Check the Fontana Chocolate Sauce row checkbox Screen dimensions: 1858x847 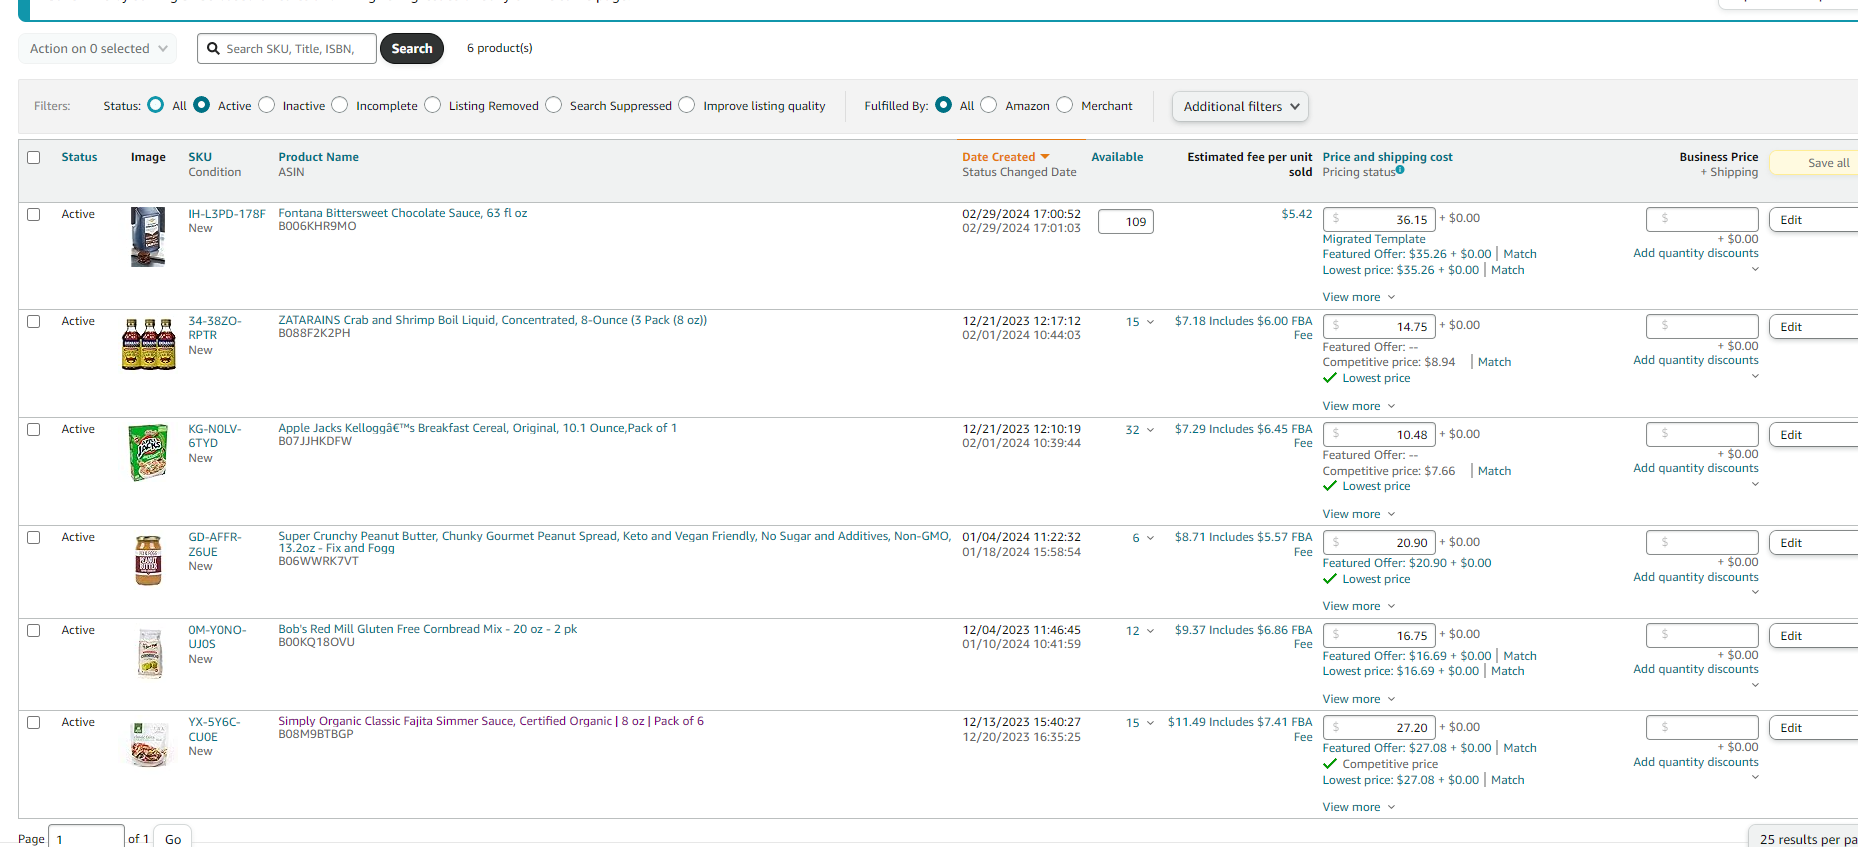click(x=34, y=214)
